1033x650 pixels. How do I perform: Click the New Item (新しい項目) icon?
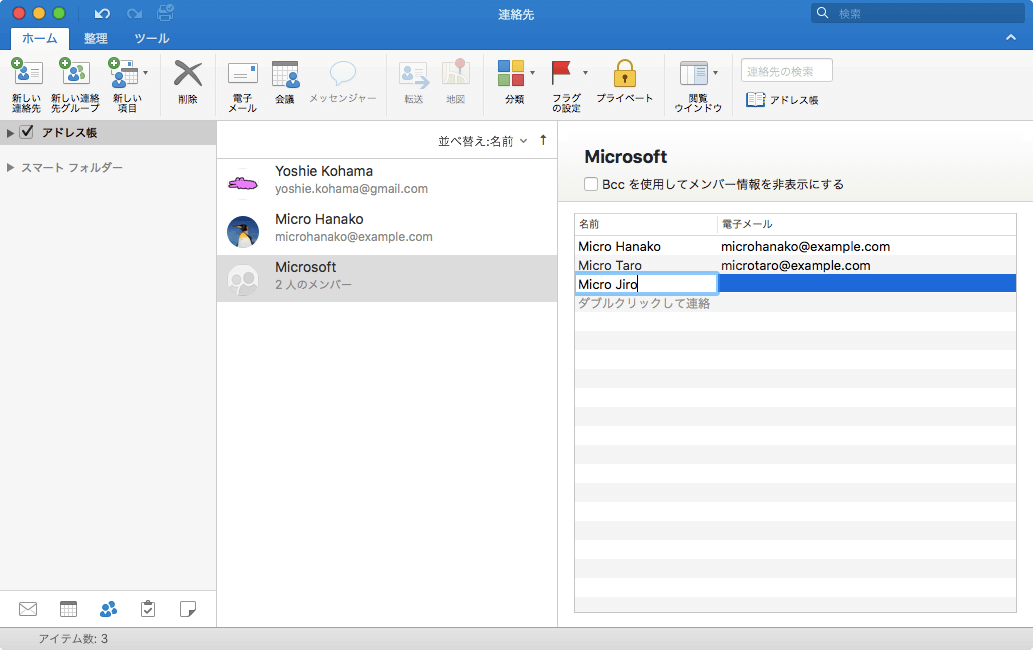click(x=124, y=72)
